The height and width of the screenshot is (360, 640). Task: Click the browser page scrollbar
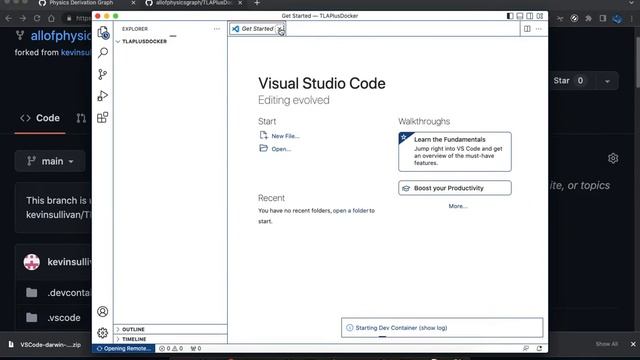point(637,61)
